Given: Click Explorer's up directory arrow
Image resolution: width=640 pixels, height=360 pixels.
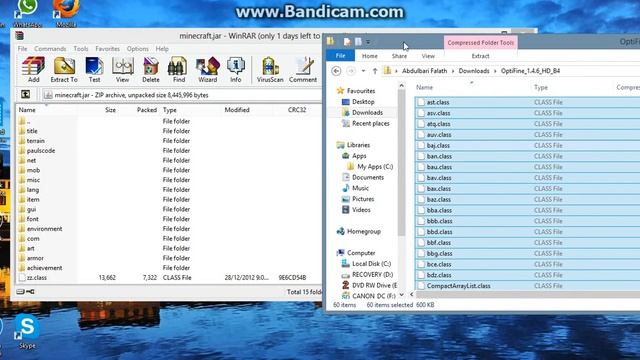Looking at the screenshot, I should (x=375, y=71).
